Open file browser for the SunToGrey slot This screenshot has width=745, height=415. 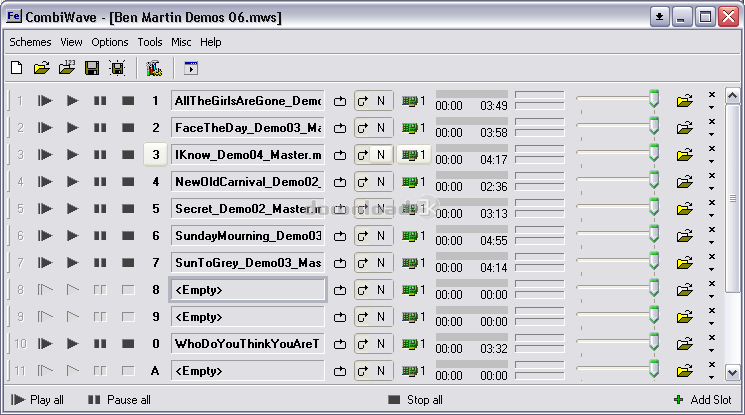pyautogui.click(x=685, y=263)
